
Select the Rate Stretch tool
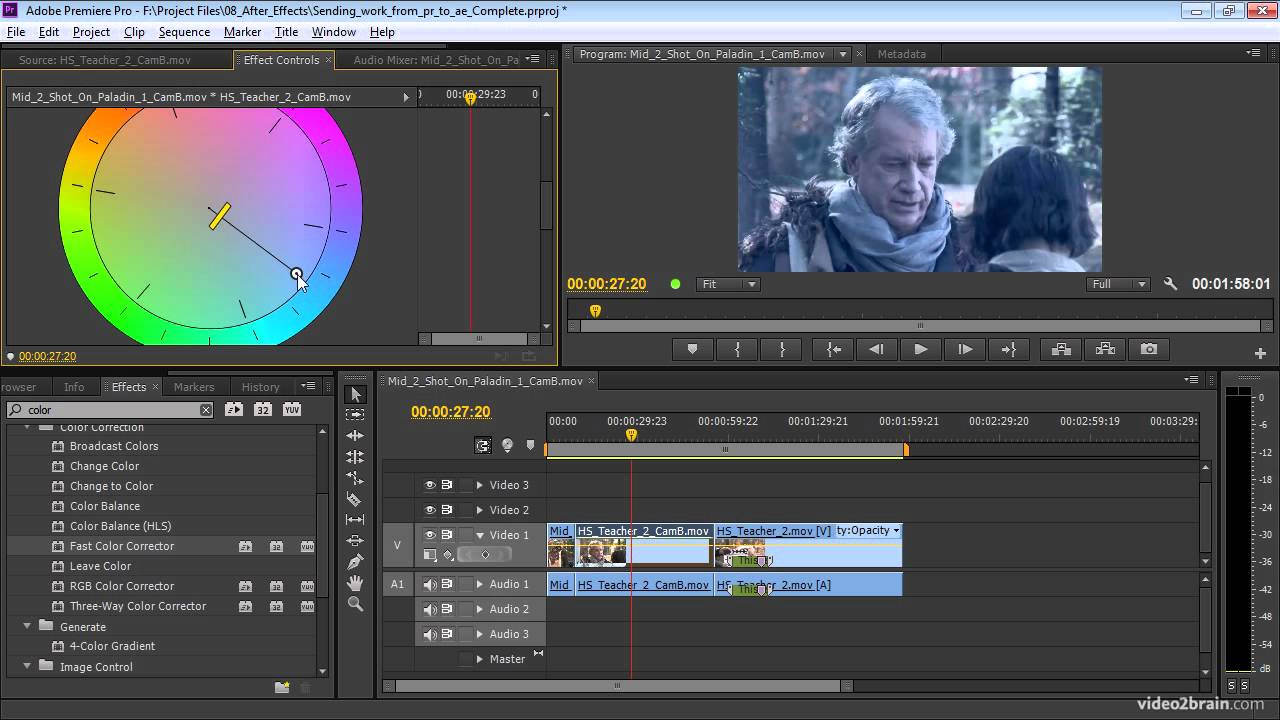[x=355, y=478]
